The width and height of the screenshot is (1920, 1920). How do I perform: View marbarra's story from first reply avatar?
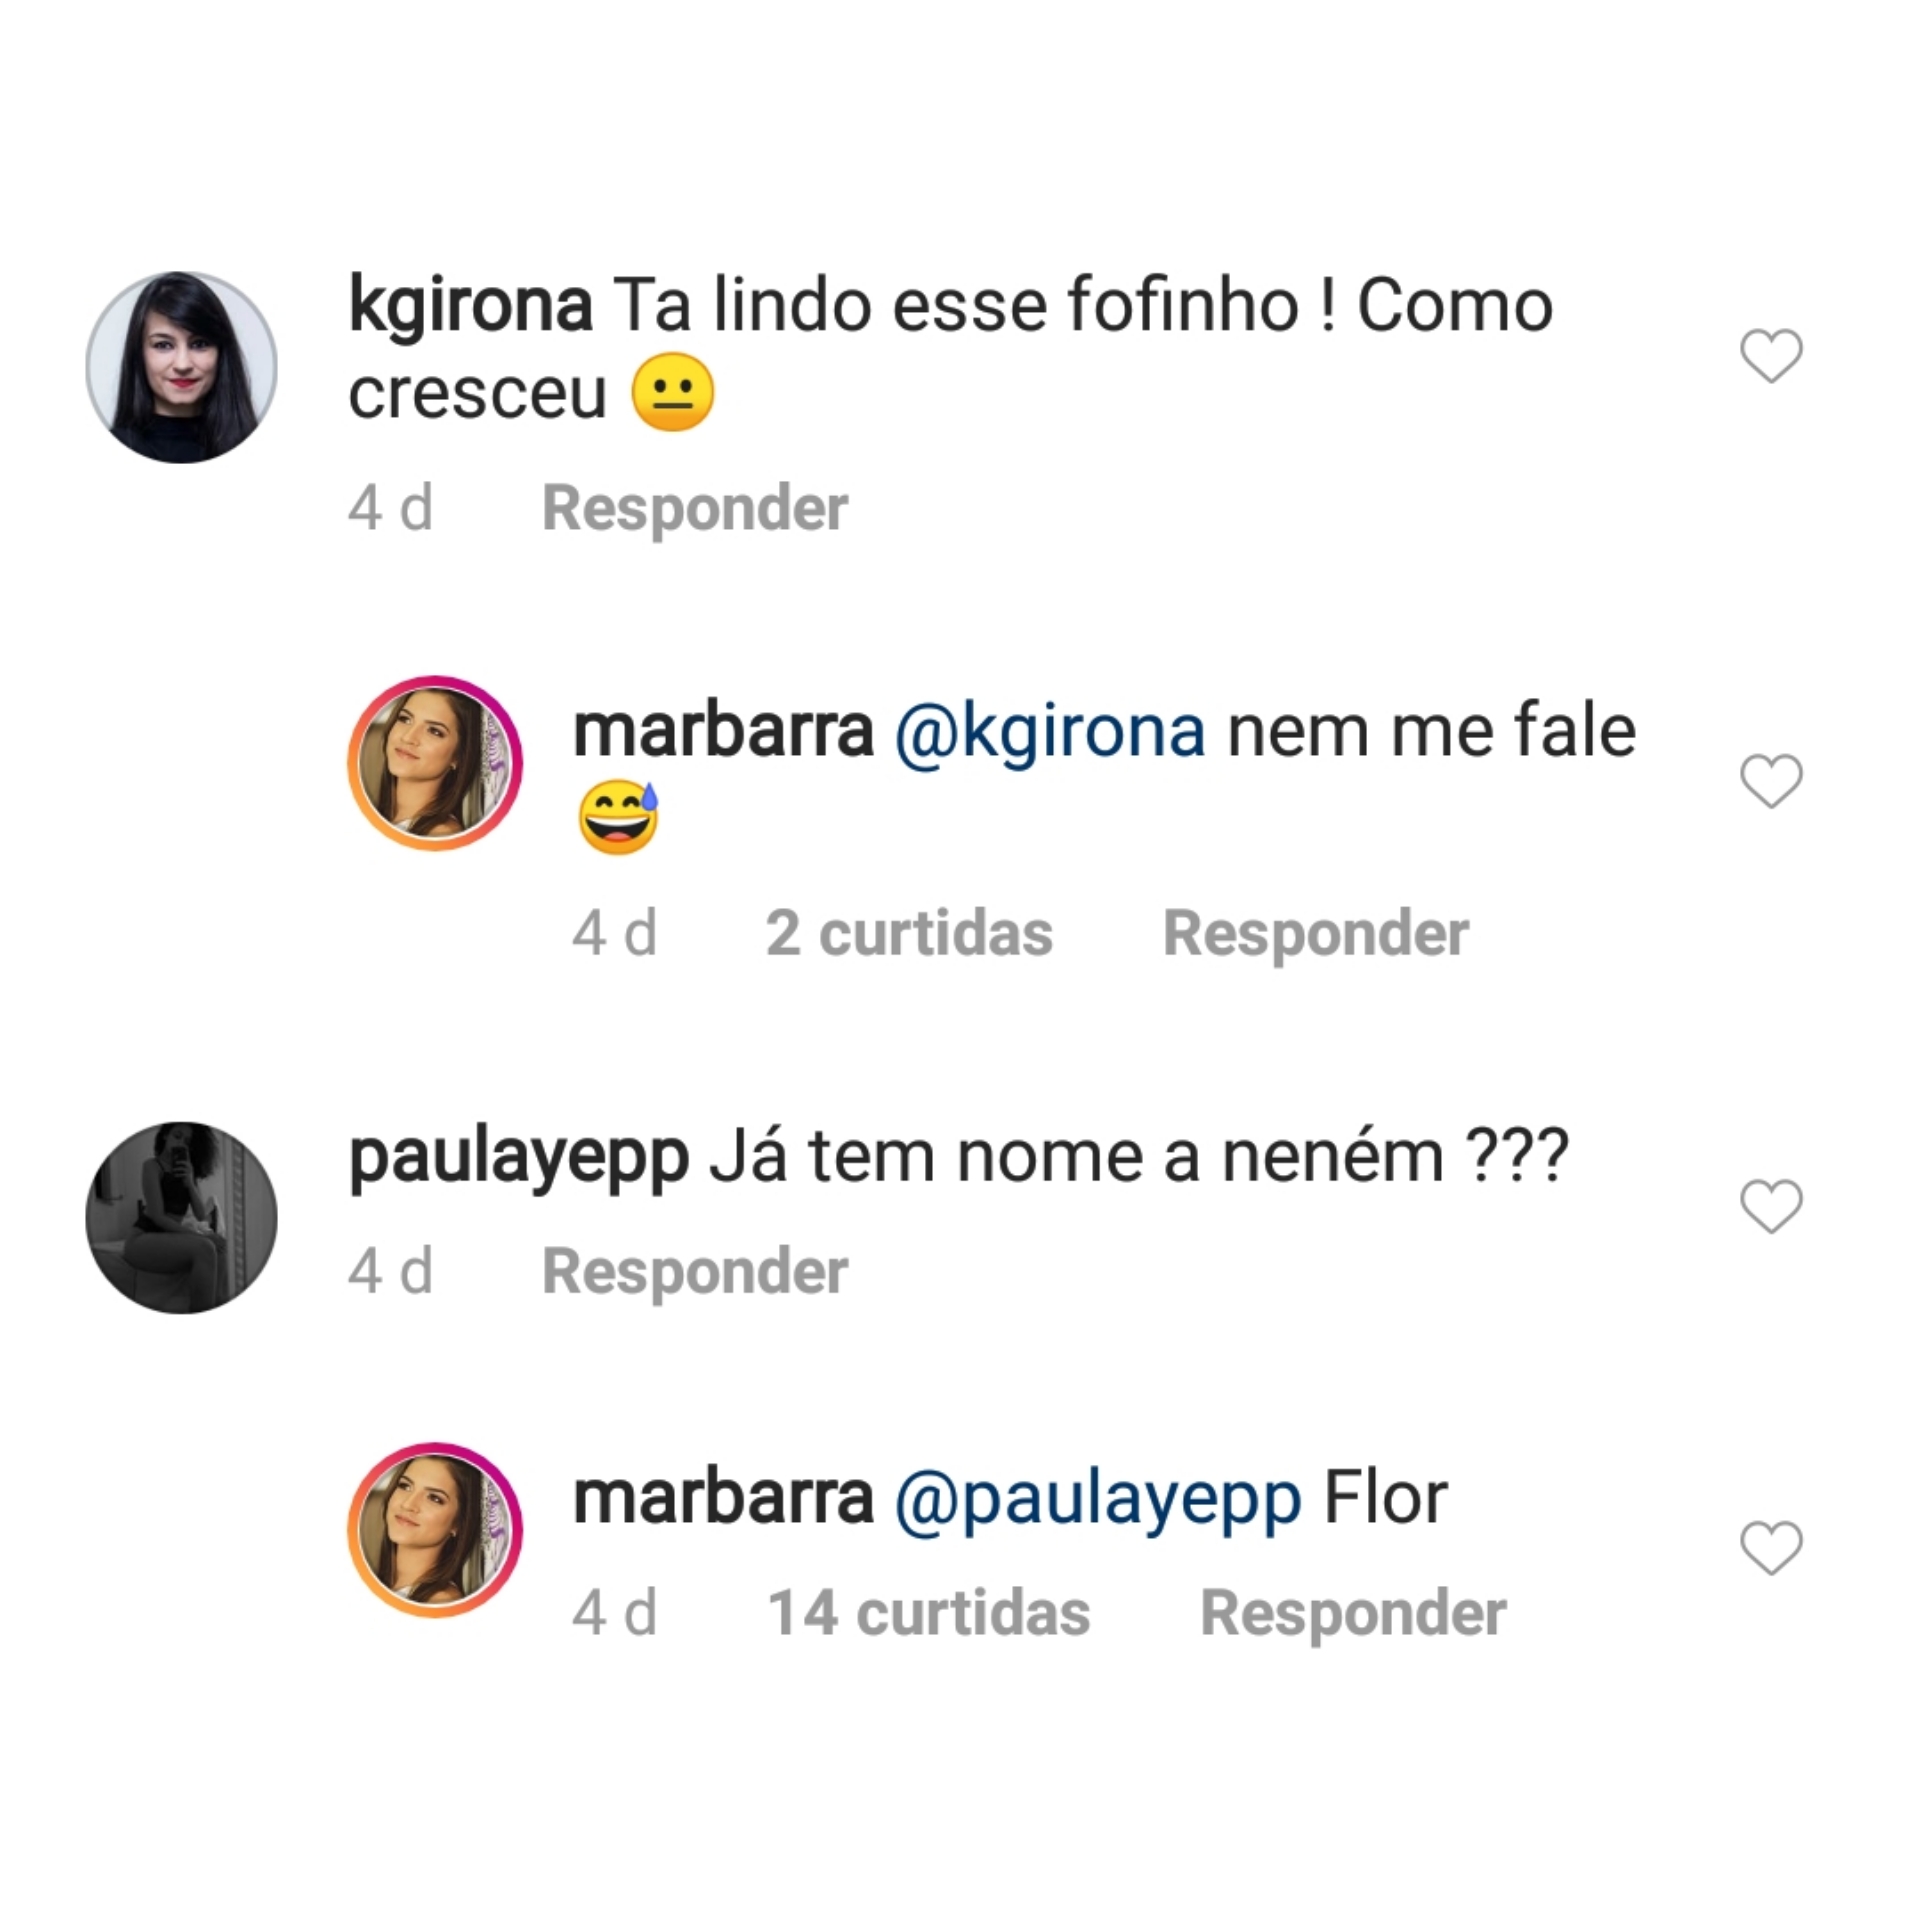[x=435, y=763]
